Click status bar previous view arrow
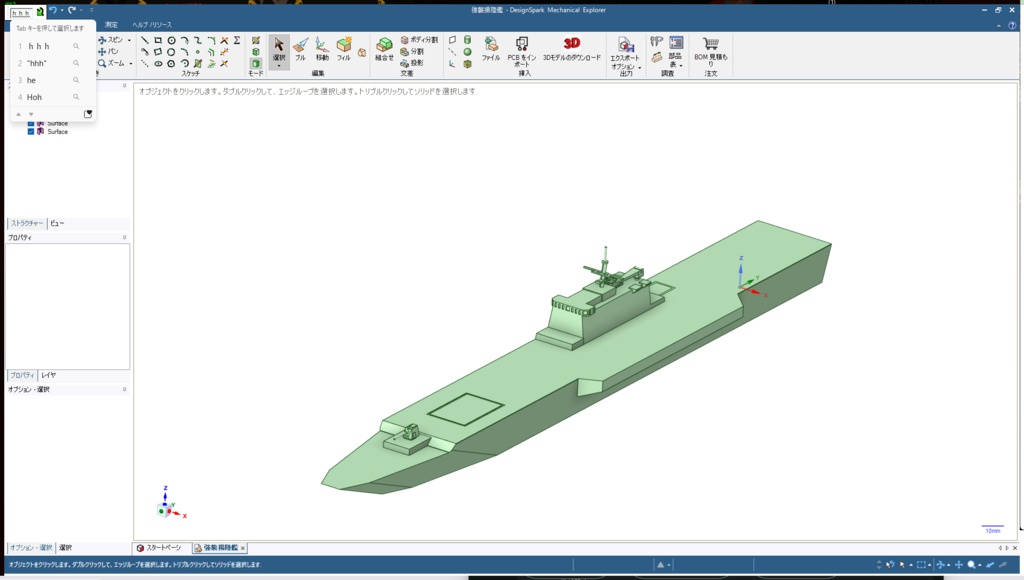This screenshot has height=580, width=1024. tap(990, 565)
